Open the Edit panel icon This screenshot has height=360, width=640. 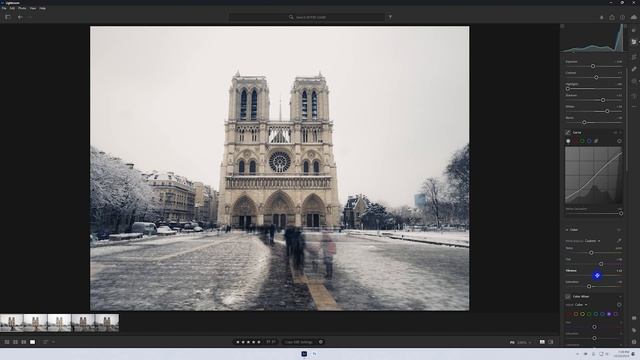pyautogui.click(x=634, y=42)
